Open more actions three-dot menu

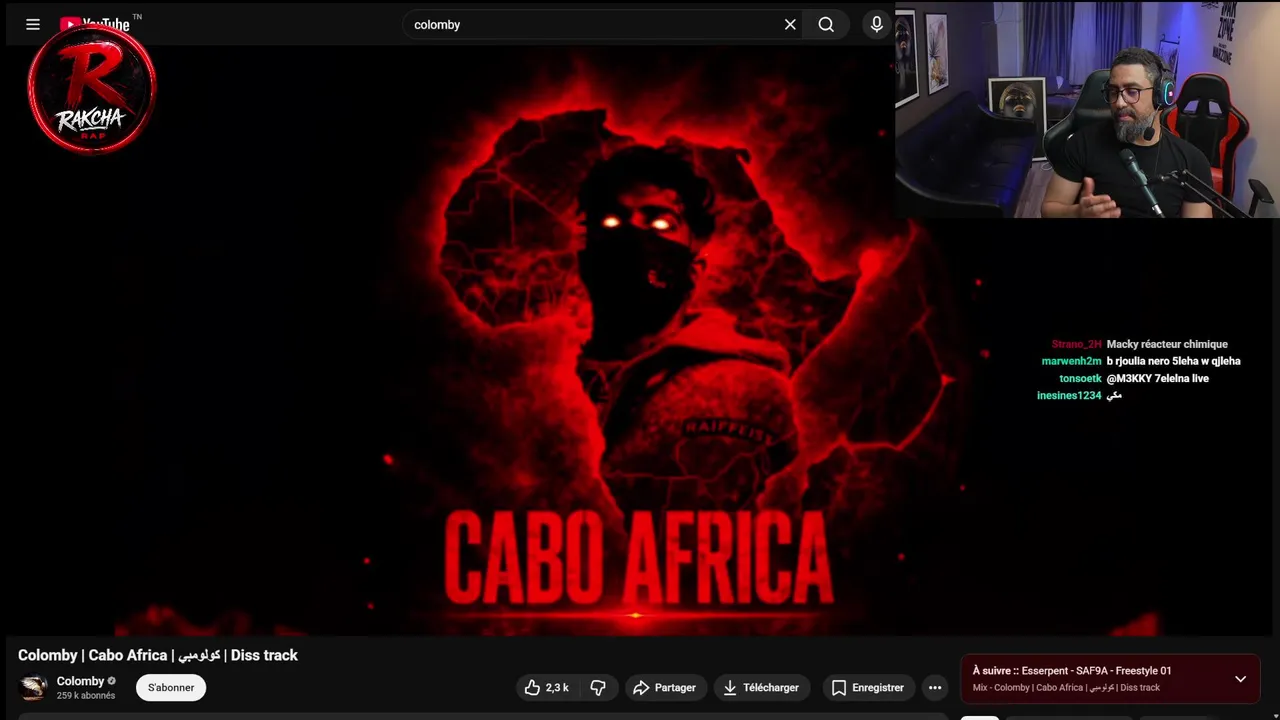tap(935, 688)
